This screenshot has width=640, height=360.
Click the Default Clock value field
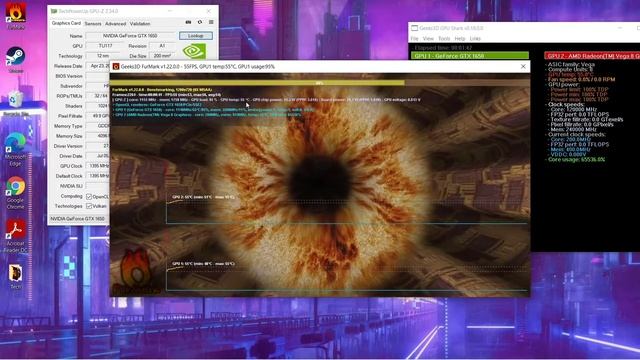[x=98, y=176]
